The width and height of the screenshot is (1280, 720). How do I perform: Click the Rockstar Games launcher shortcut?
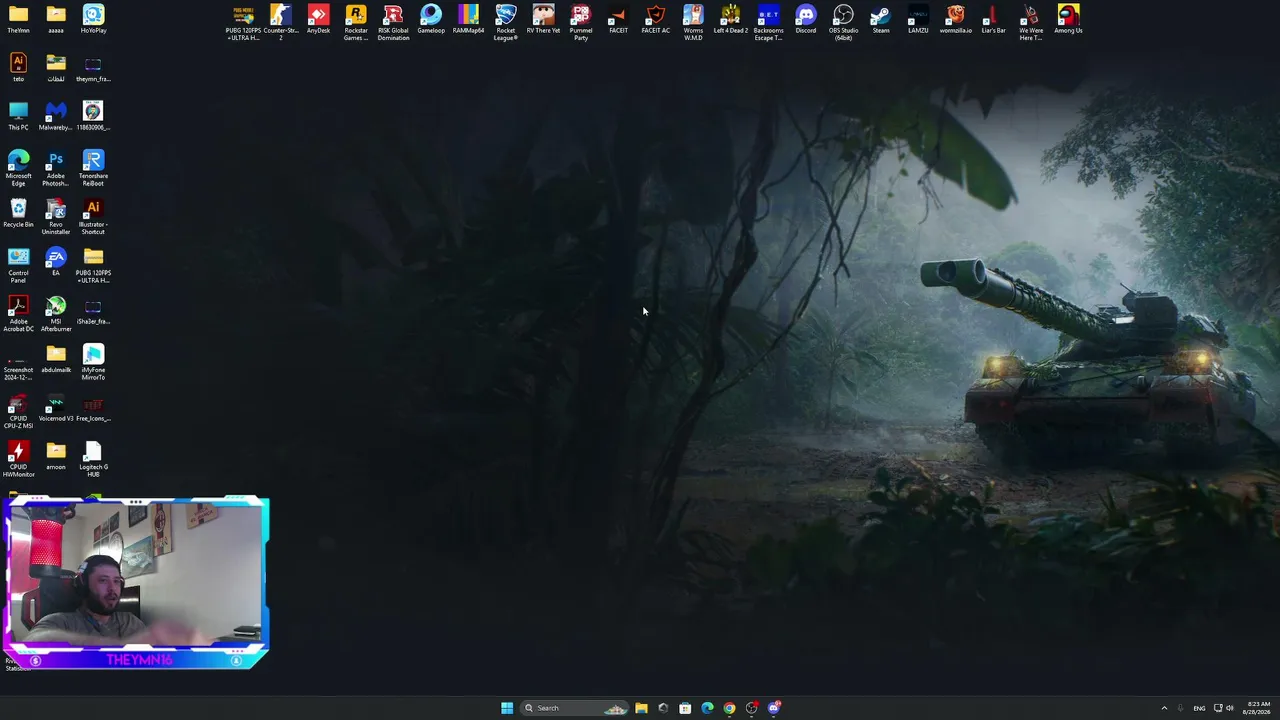coord(356,21)
